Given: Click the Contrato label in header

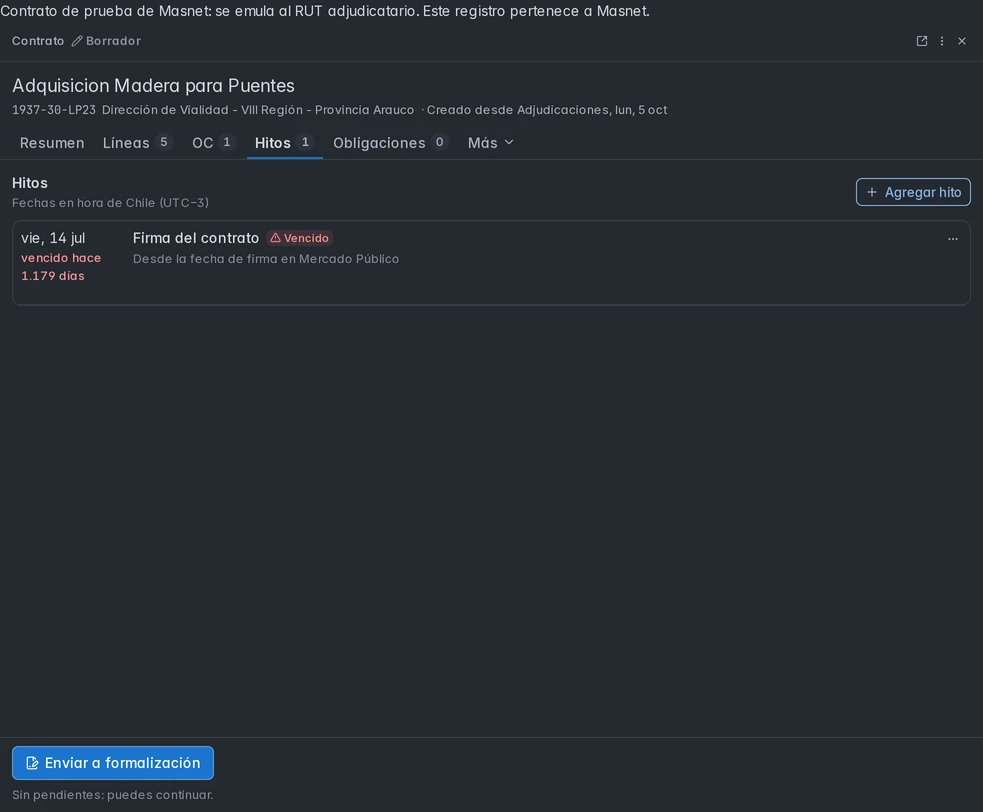Looking at the screenshot, I should (x=38, y=41).
